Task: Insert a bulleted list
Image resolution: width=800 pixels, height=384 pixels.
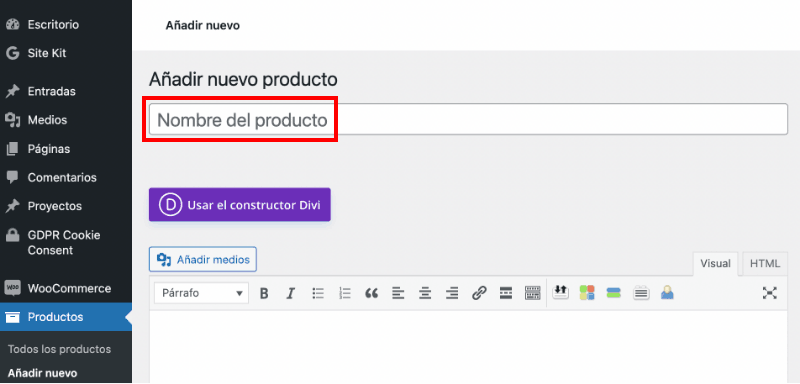Action: (318, 293)
